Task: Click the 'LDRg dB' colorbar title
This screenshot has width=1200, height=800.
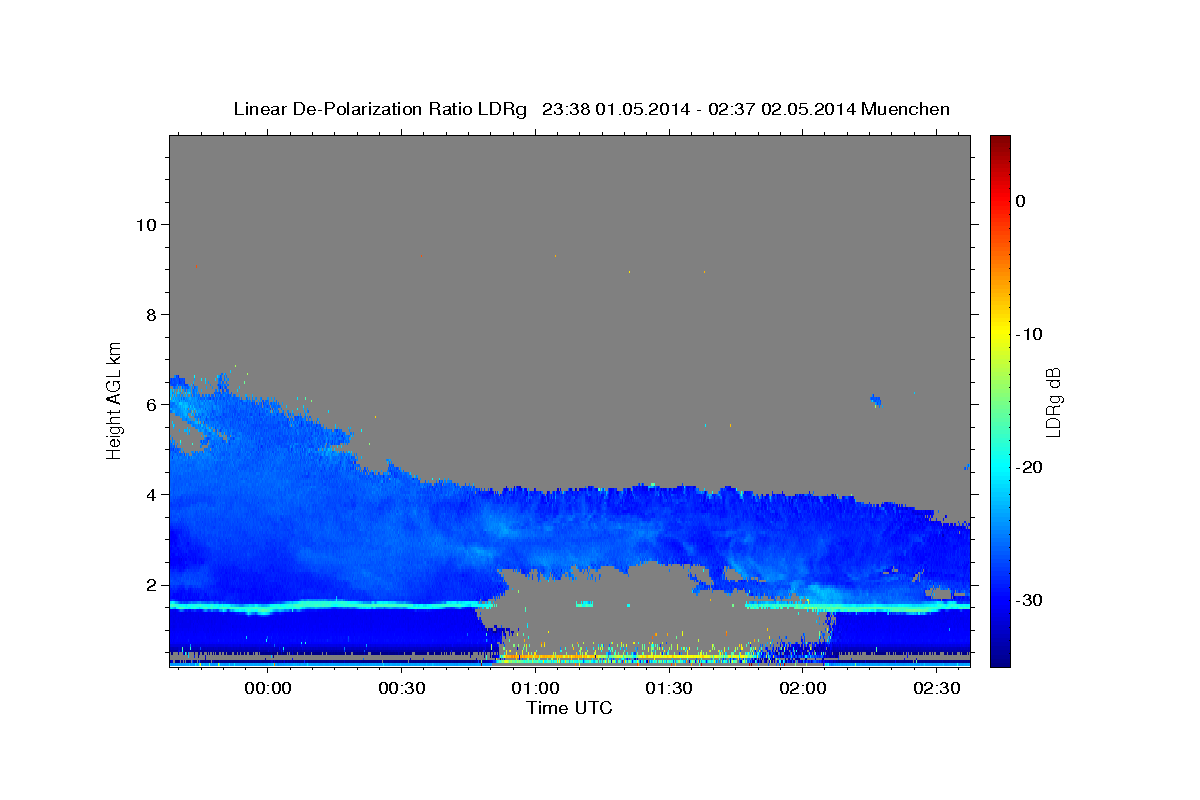Action: (x=1053, y=401)
